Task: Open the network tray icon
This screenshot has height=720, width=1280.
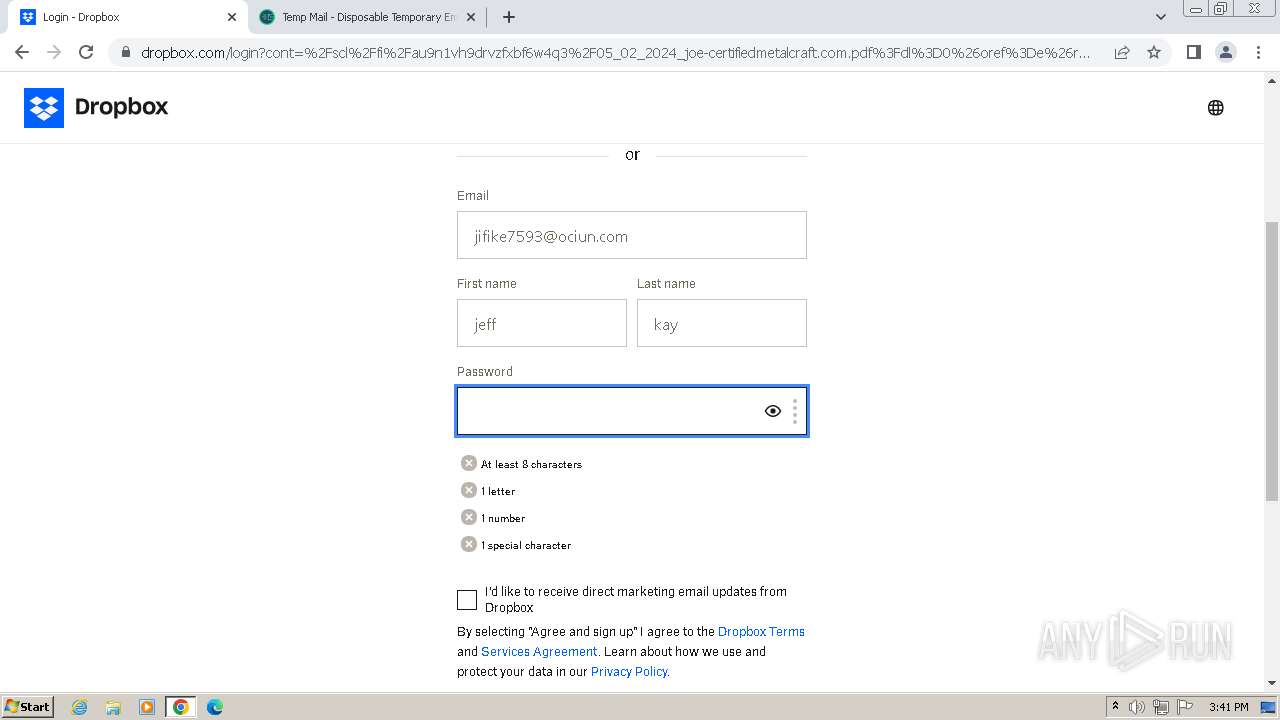Action: point(1161,707)
